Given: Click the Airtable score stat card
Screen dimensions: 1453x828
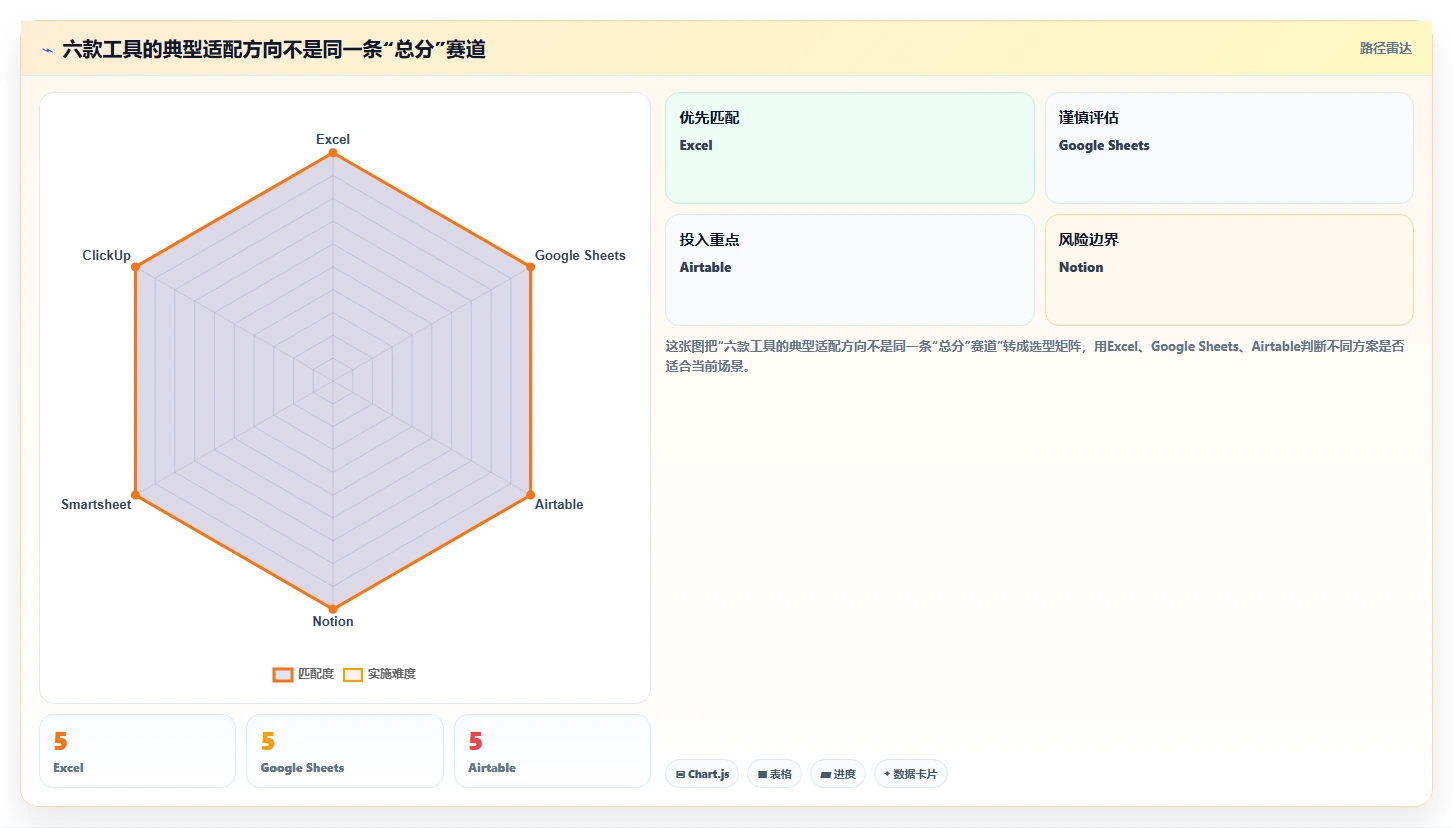Looking at the screenshot, I should 552,751.
